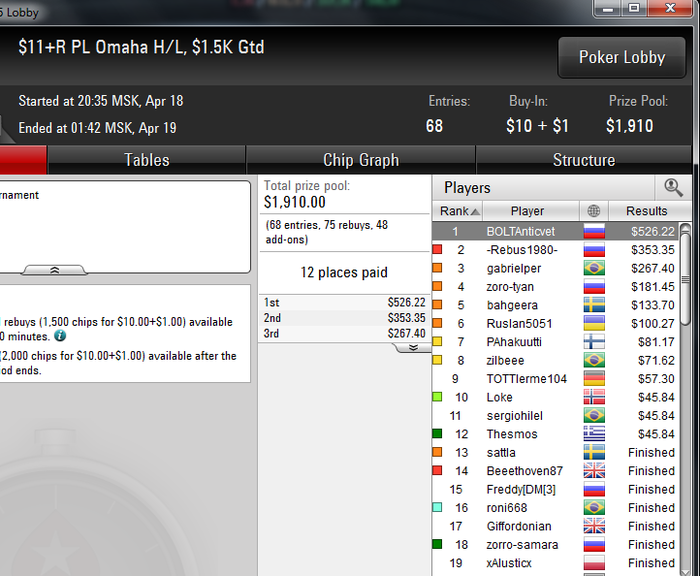Sort players by the Rank column
The height and width of the screenshot is (576, 700).
pos(458,211)
